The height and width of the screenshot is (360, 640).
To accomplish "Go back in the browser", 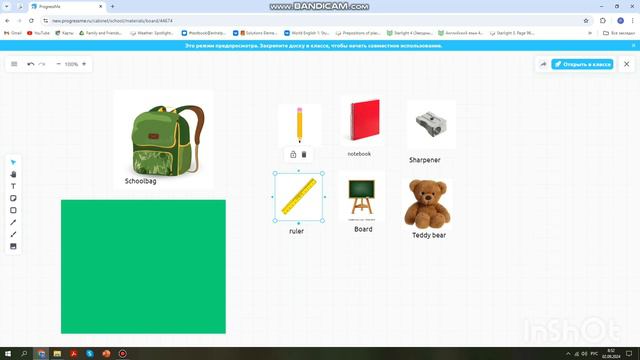I will [x=7, y=20].
